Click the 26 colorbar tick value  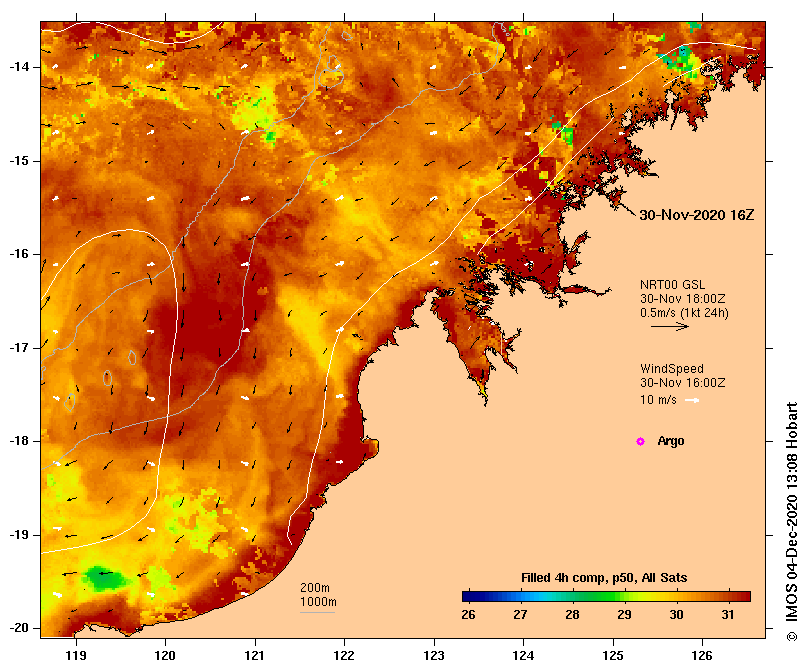pos(468,615)
